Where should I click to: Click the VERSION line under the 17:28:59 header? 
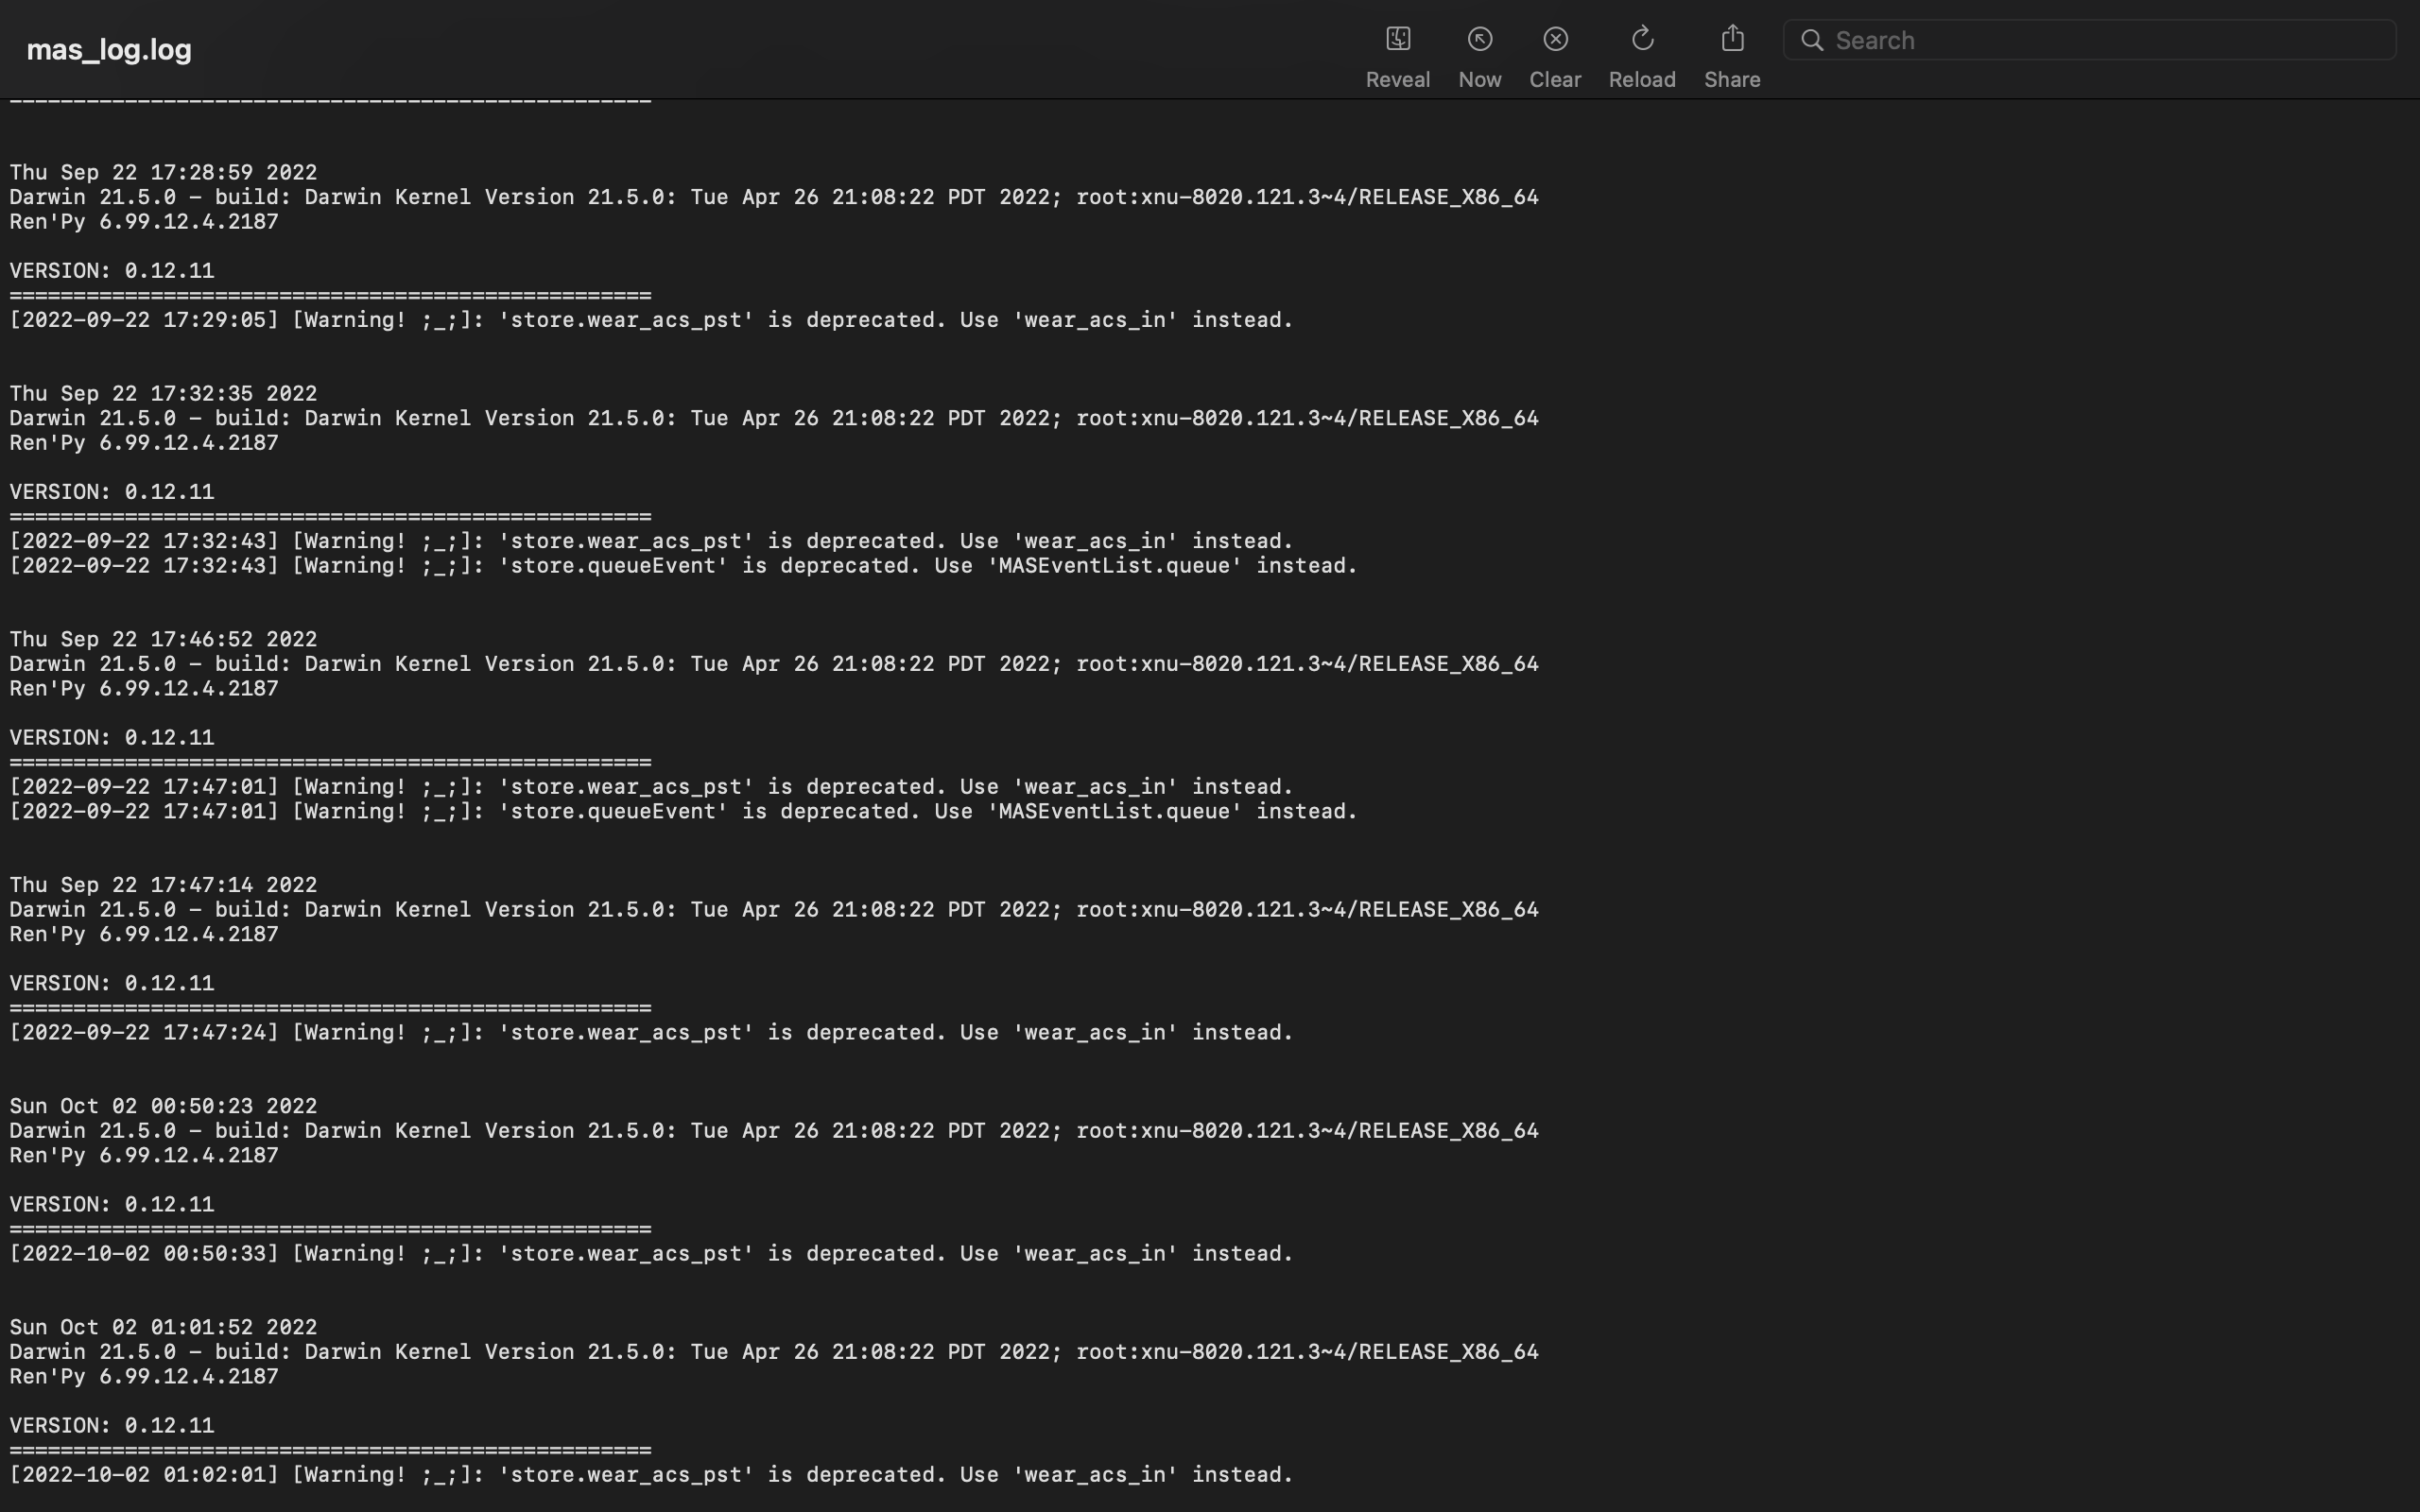coord(112,271)
